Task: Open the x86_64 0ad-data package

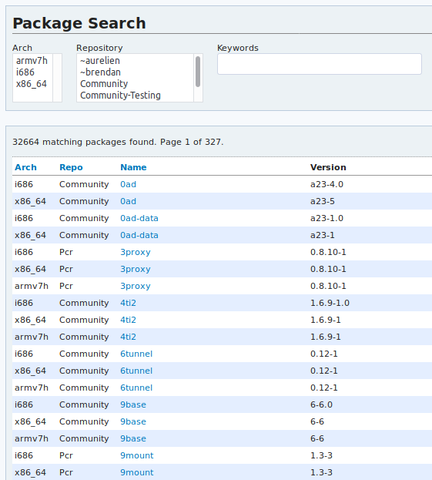Action: pos(139,235)
